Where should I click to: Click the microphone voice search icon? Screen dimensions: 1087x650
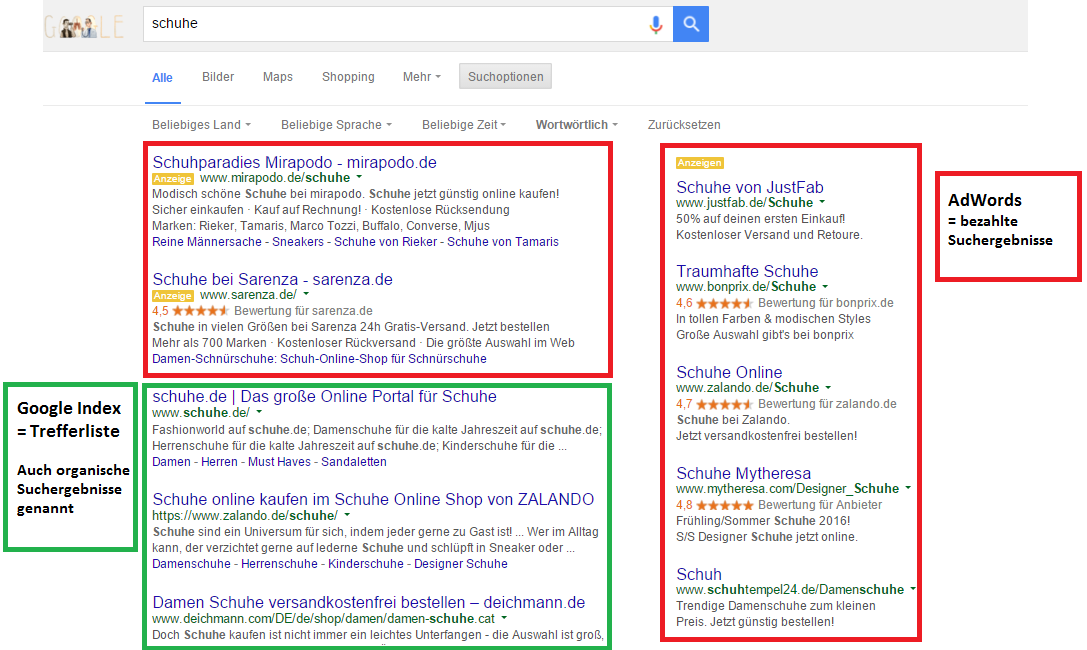click(x=656, y=25)
